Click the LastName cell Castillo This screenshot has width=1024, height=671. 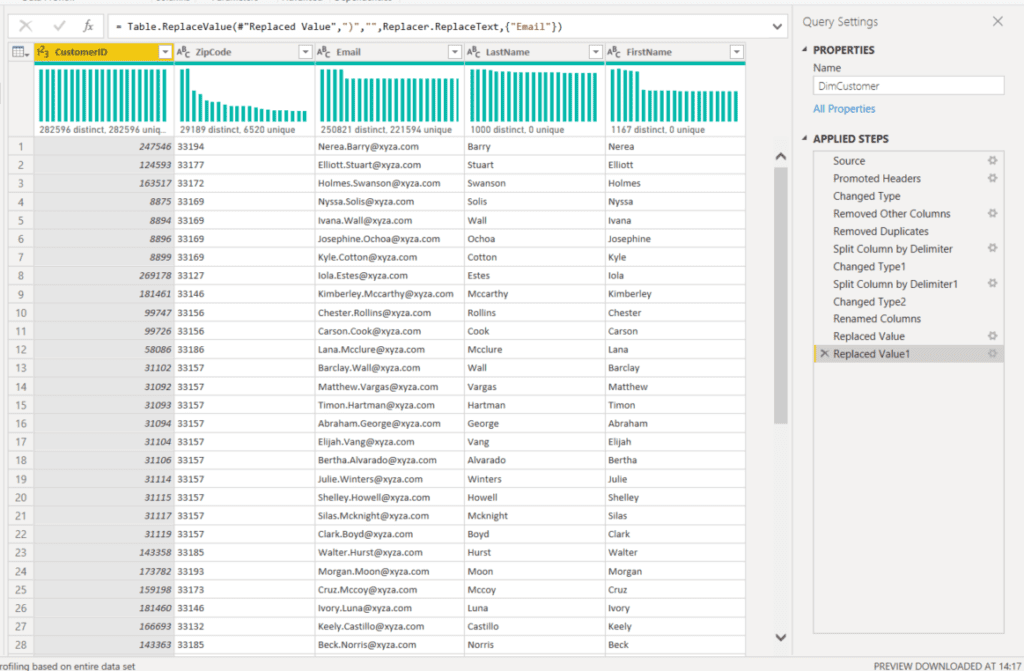pos(535,627)
